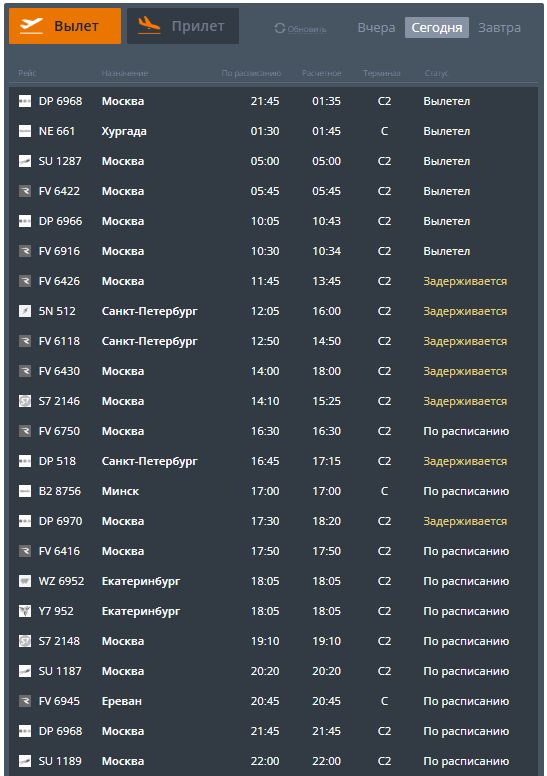Sort by Расчетное column header
Image resolution: width=547 pixels, height=776 pixels.
pyautogui.click(x=321, y=73)
